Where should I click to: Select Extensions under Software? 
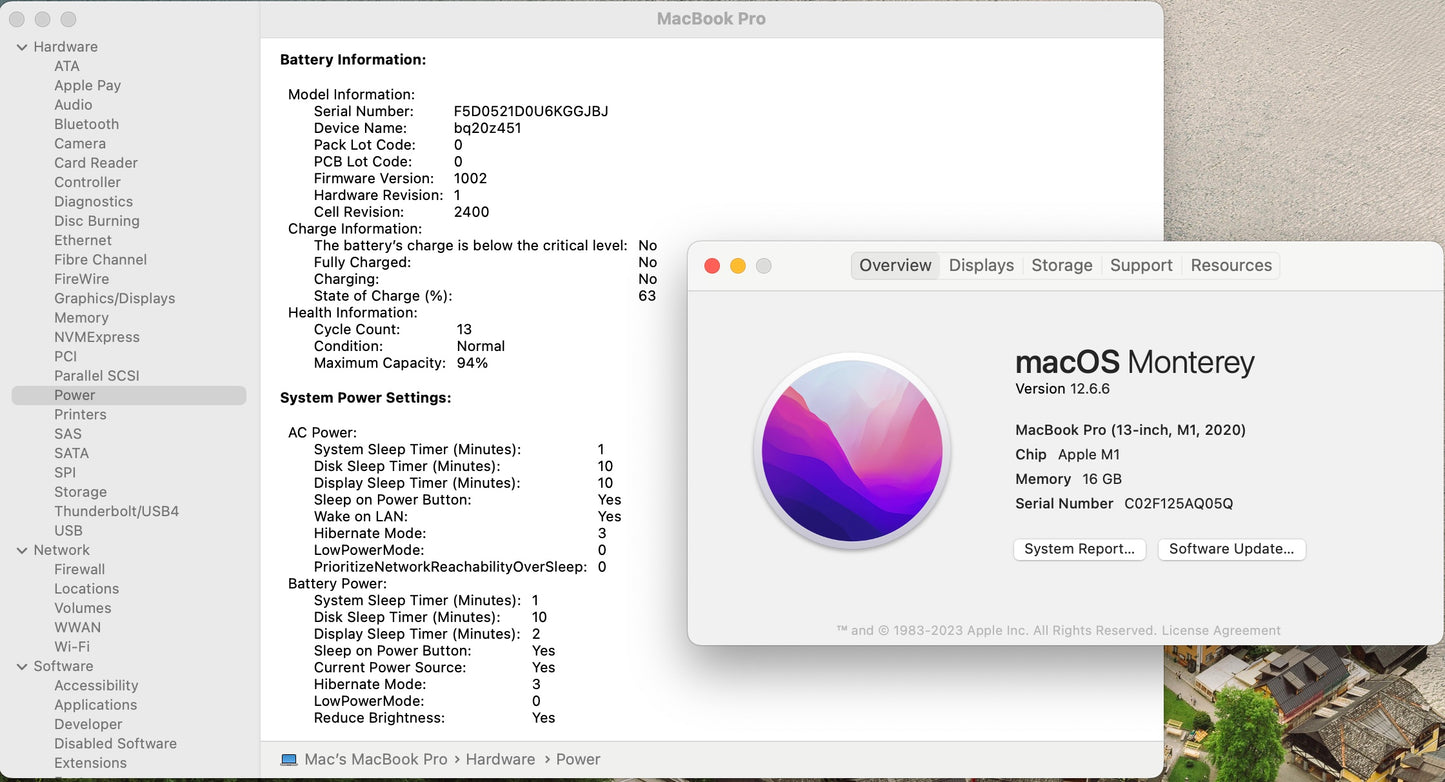coord(91,763)
